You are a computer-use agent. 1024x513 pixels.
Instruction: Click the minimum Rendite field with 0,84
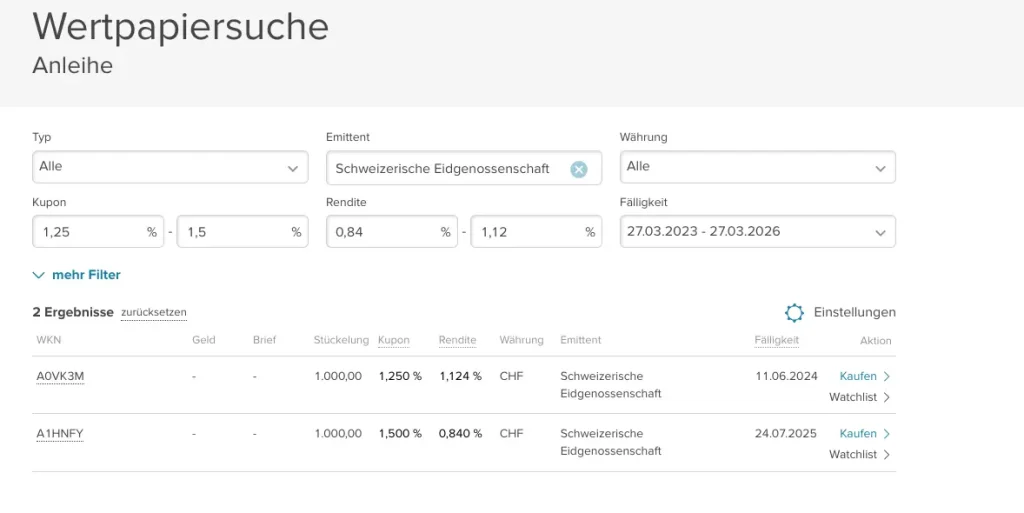pyautogui.click(x=382, y=232)
